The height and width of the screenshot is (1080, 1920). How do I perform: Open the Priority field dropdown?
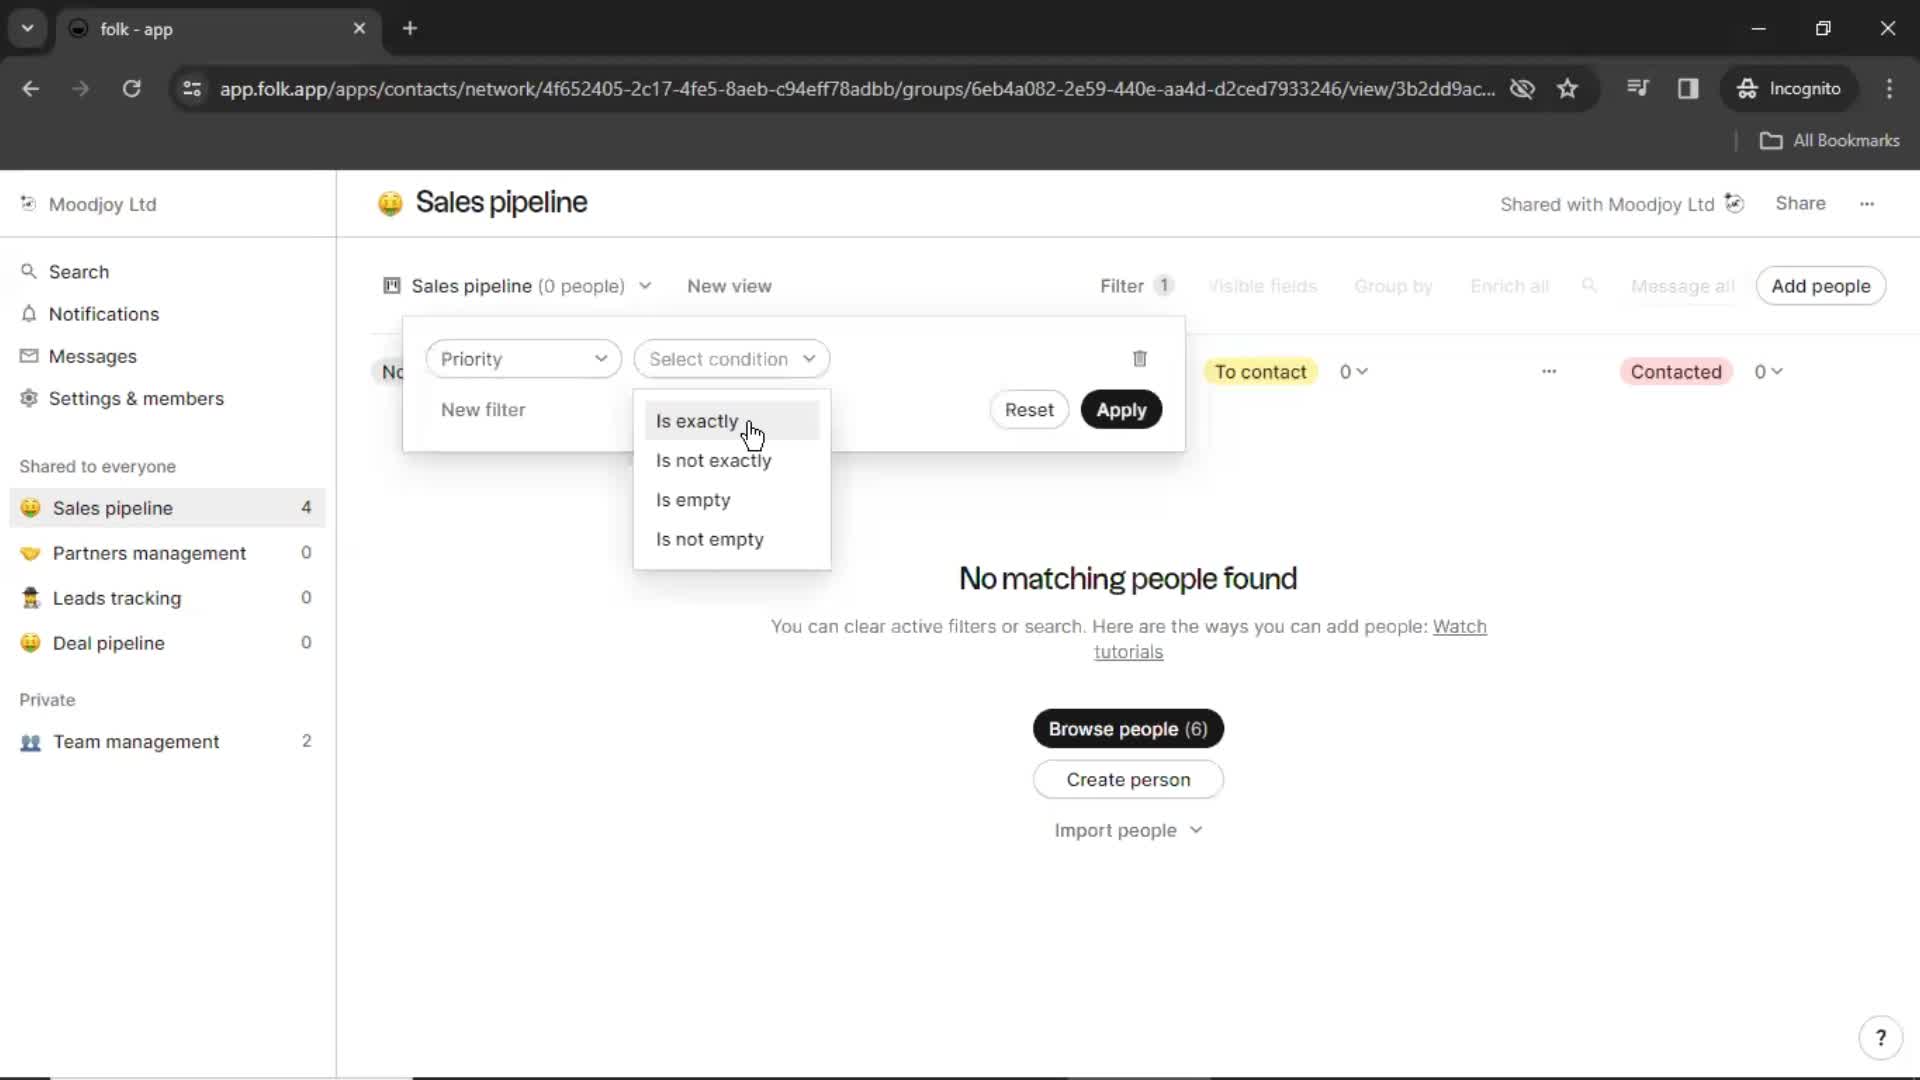(523, 359)
